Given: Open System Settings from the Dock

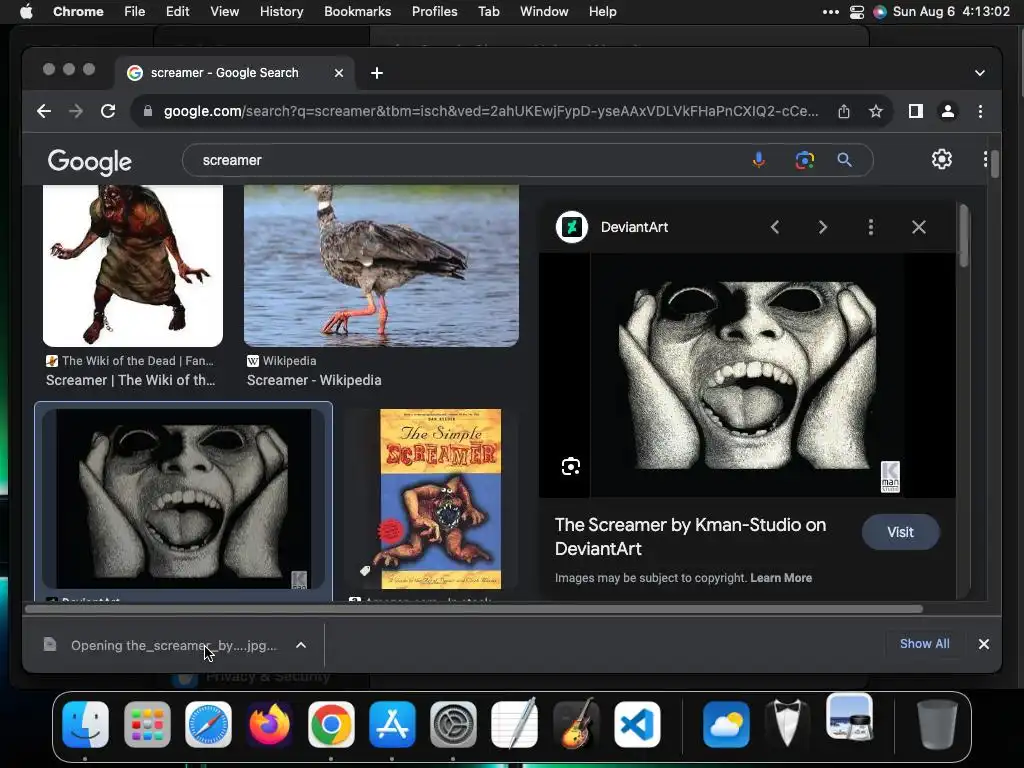Looking at the screenshot, I should tap(453, 724).
